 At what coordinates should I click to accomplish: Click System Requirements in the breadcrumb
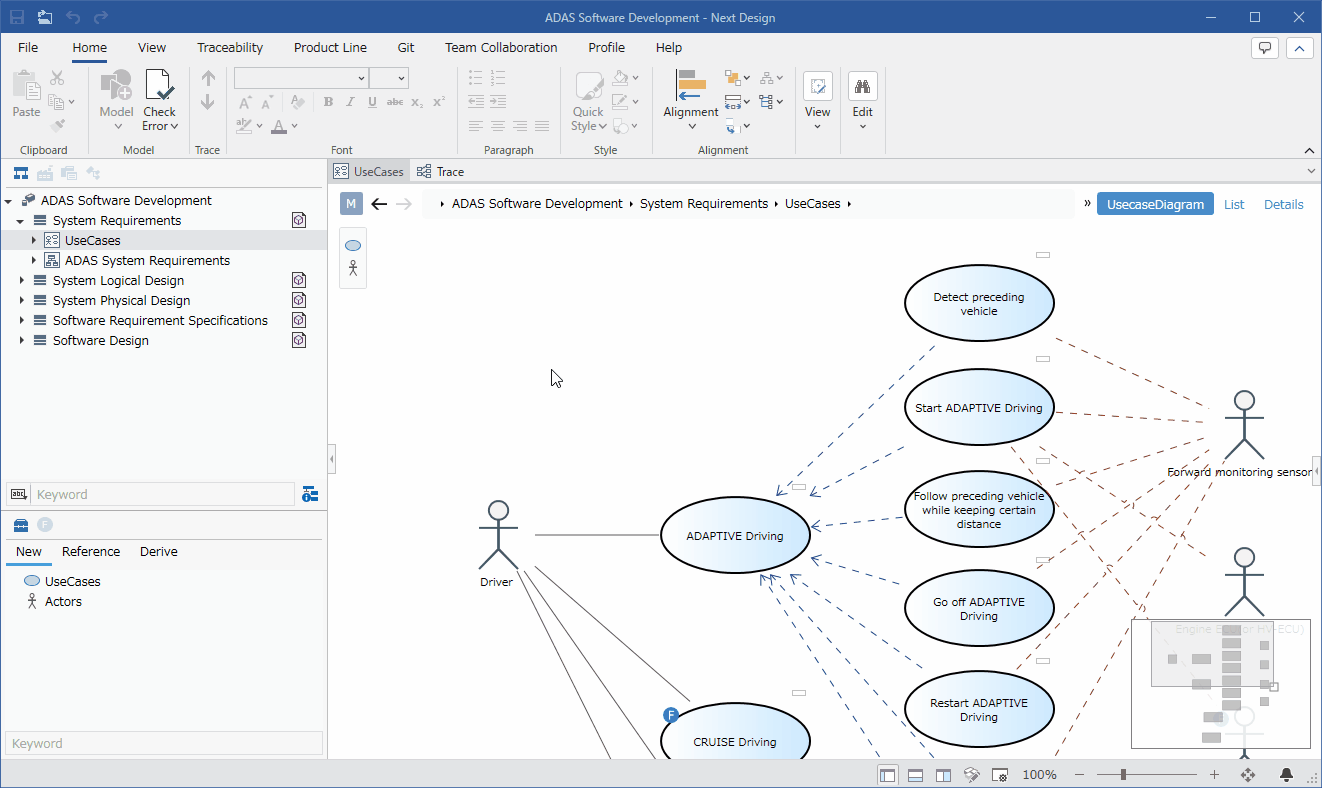(x=704, y=204)
